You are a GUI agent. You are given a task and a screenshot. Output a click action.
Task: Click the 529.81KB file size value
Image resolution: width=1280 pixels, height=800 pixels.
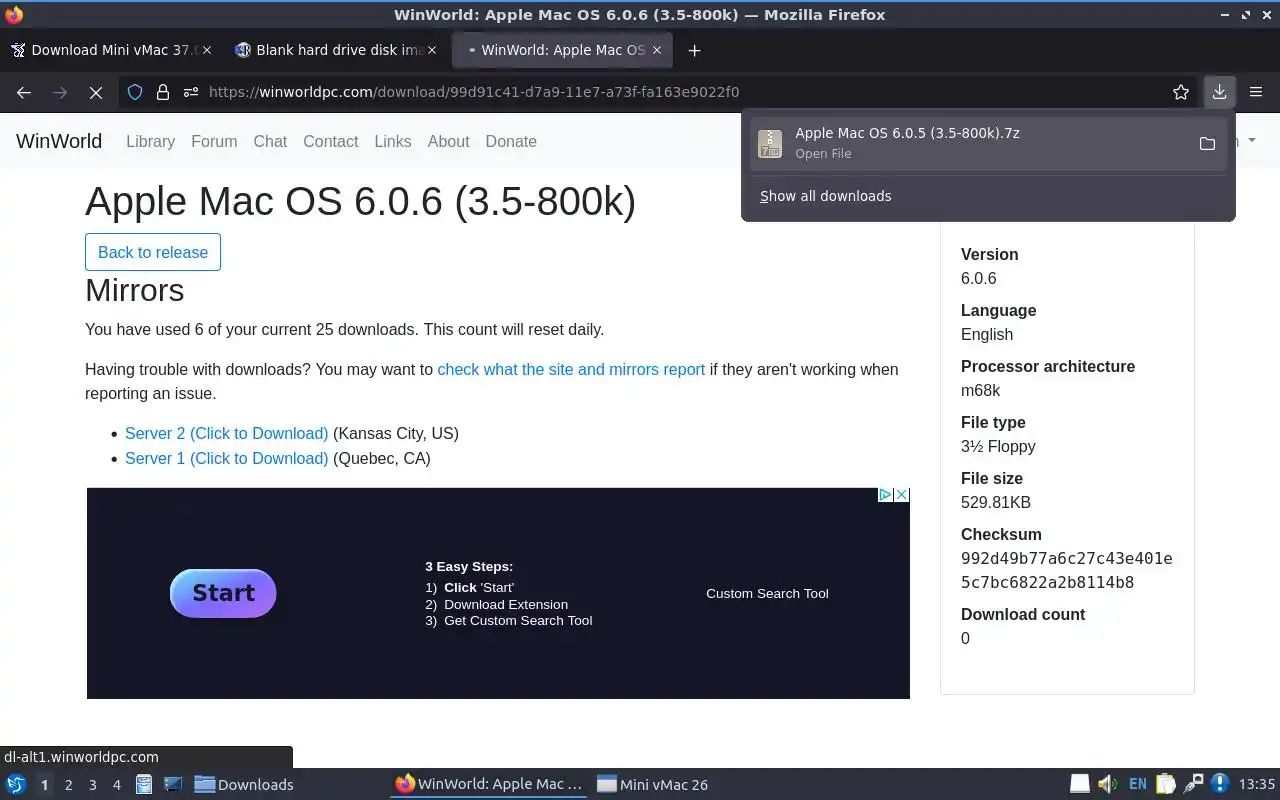click(x=996, y=502)
